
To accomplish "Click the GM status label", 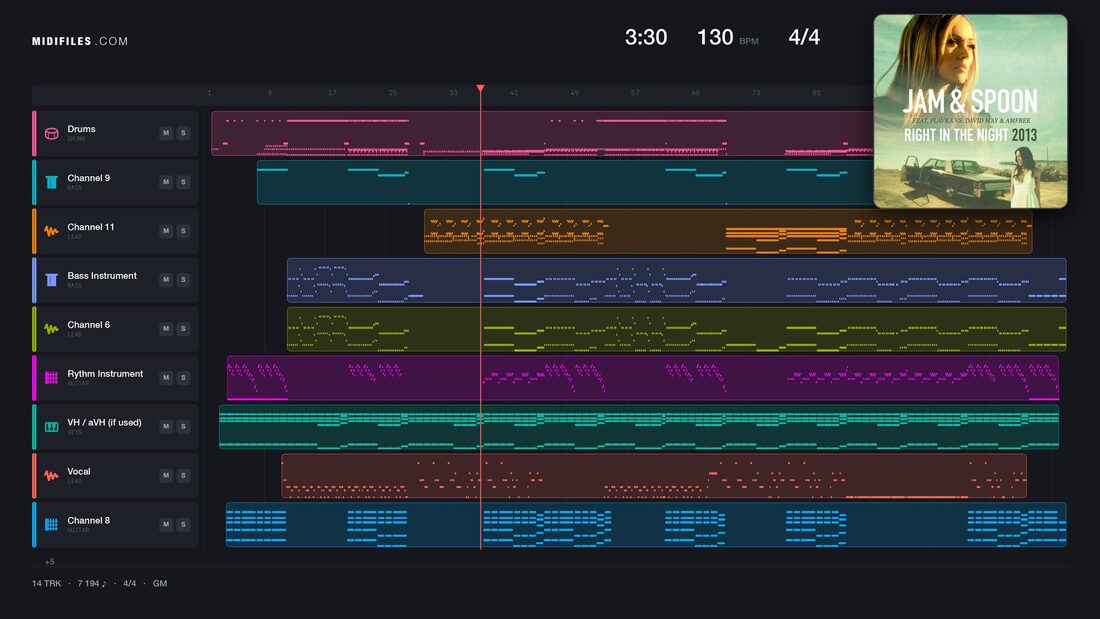I will [x=160, y=583].
